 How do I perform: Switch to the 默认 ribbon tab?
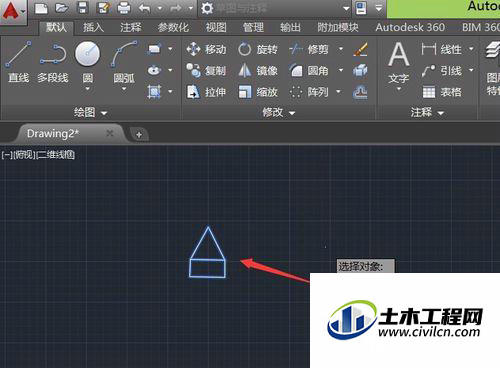(56, 27)
